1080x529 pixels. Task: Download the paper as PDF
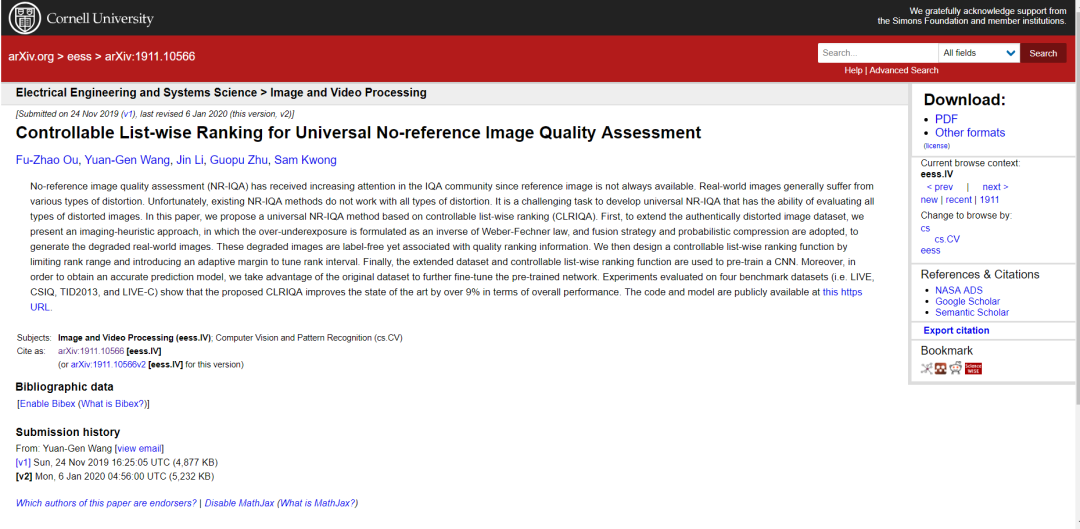[946, 119]
